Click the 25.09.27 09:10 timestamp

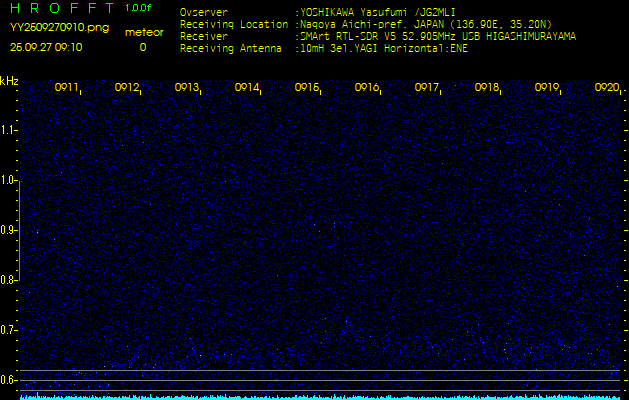(x=46, y=47)
